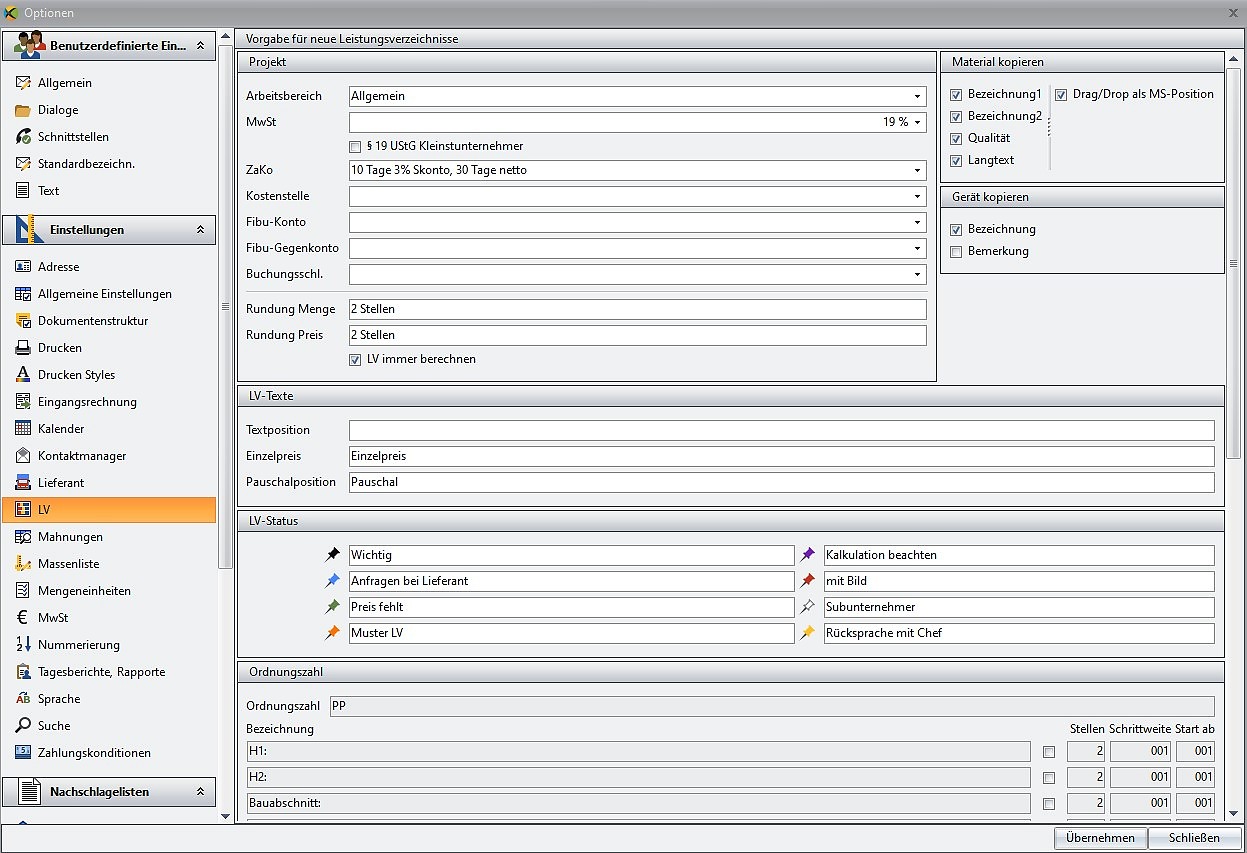The height and width of the screenshot is (853, 1247).
Task: Click the Allgemein sidebar icon
Action: point(23,83)
